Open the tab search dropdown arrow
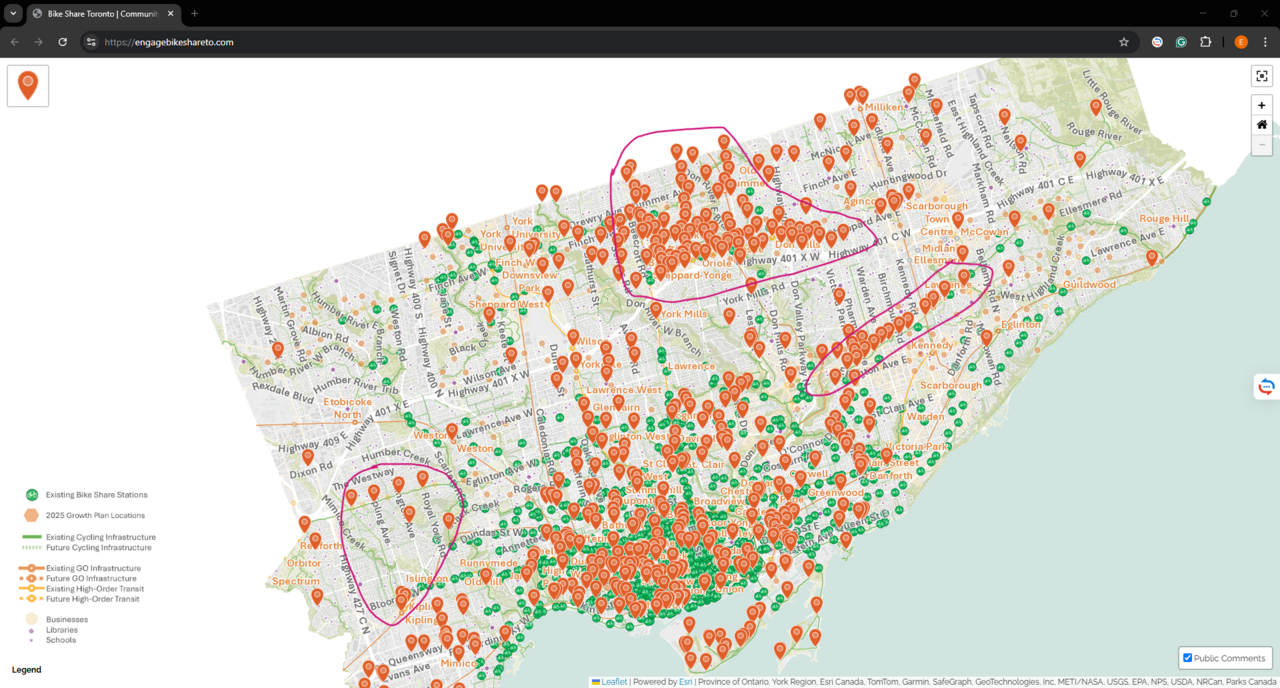The image size is (1280, 688). coord(13,14)
